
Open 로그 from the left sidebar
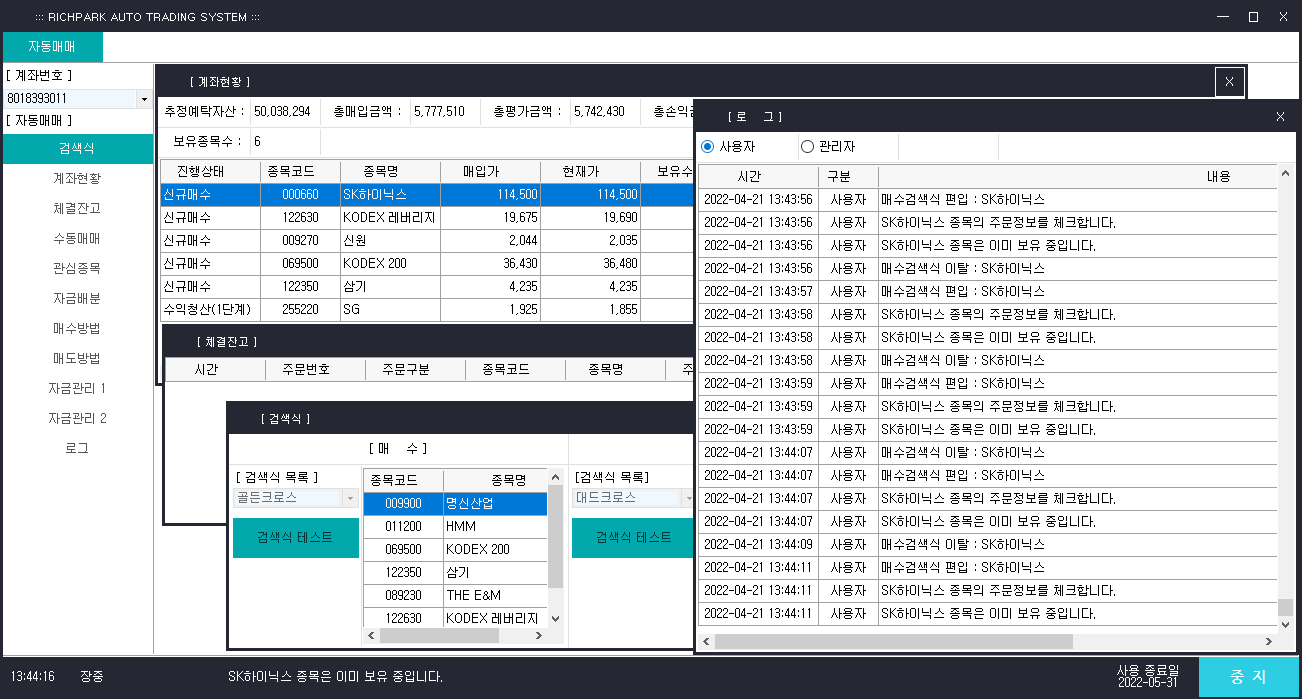click(x=77, y=448)
